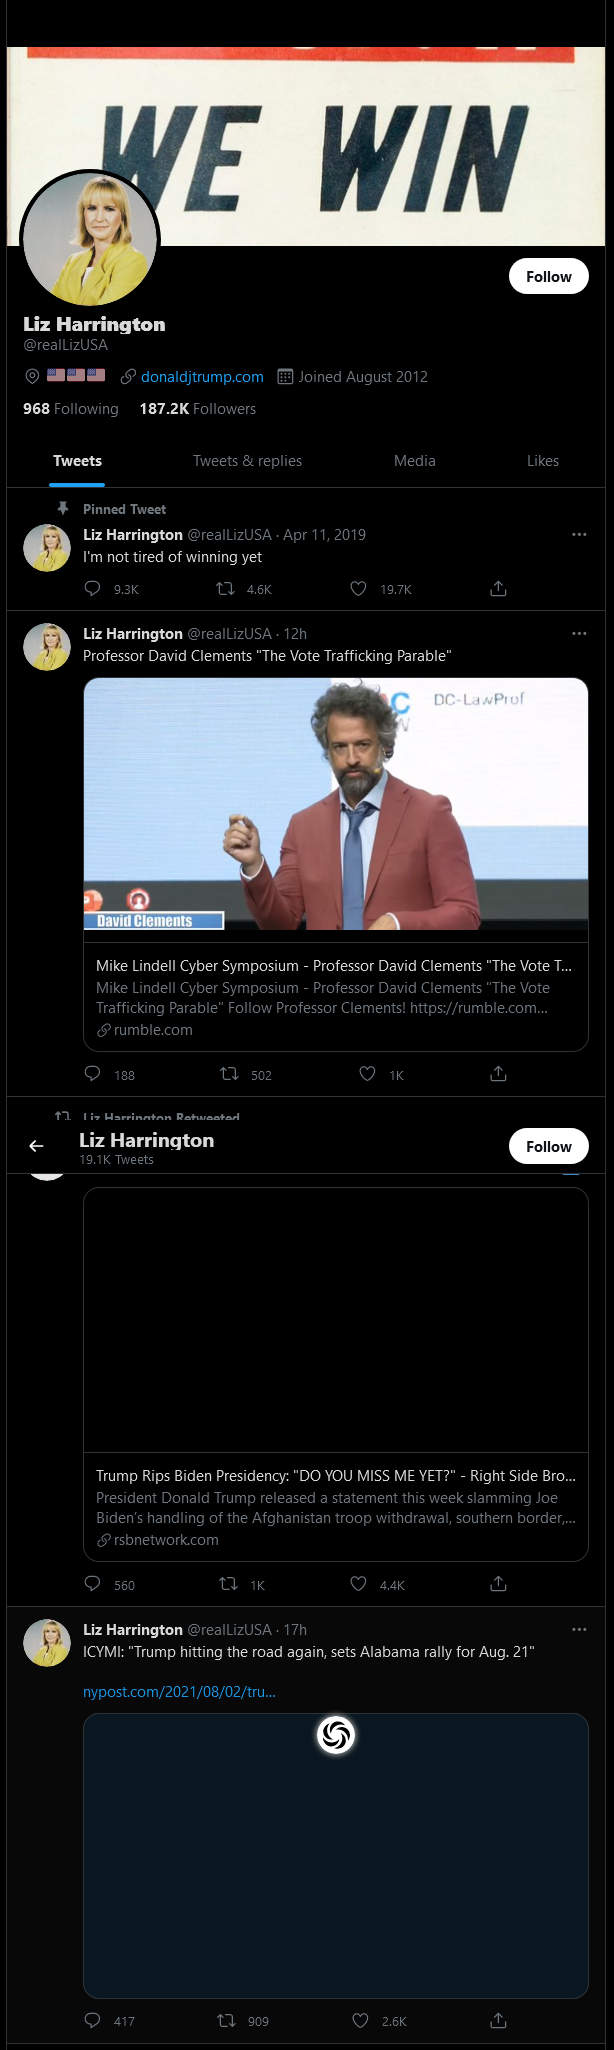Image resolution: width=614 pixels, height=2050 pixels.
Task: Like the David Clements tweet with 1K likes
Action: pyautogui.click(x=367, y=1074)
